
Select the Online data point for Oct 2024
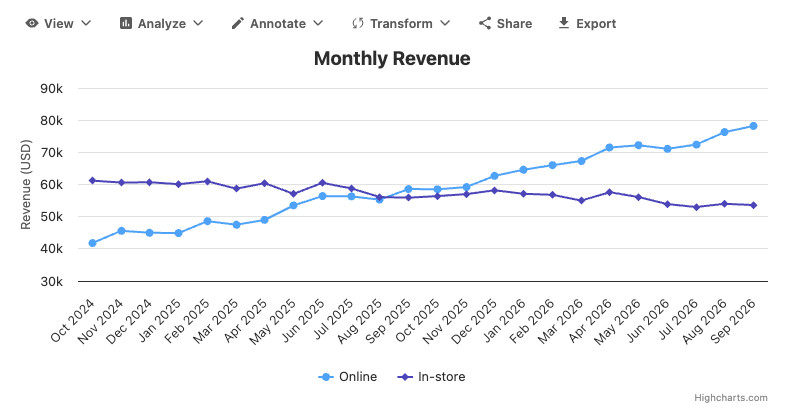point(92,243)
